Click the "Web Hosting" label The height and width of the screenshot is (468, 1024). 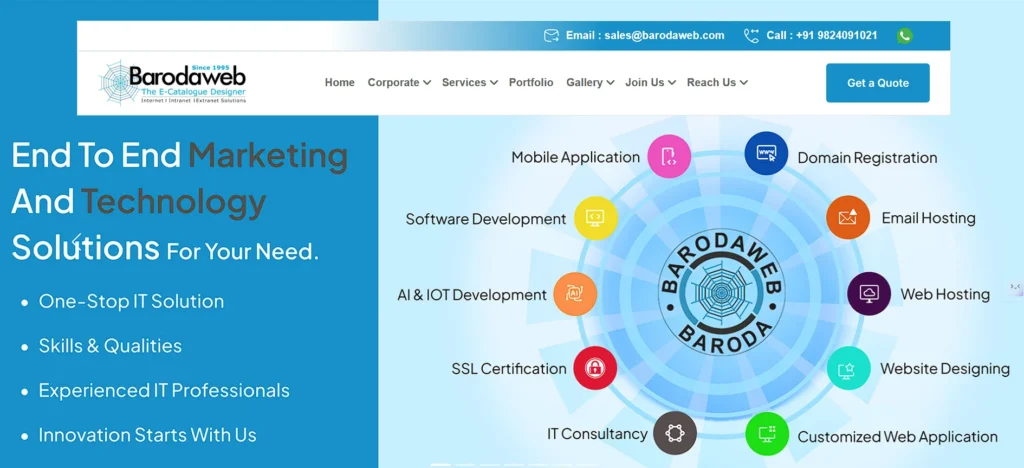pyautogui.click(x=945, y=294)
